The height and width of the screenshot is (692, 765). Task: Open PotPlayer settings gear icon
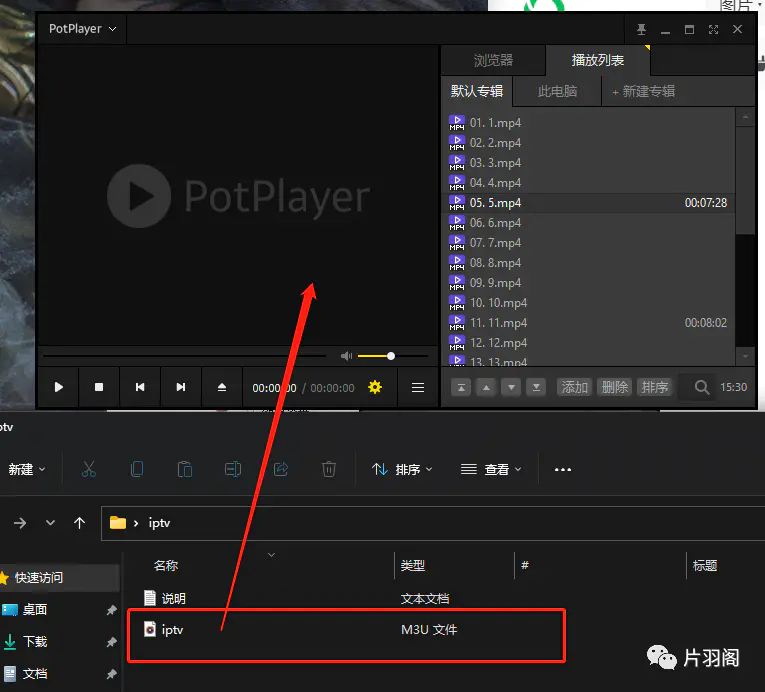[375, 387]
